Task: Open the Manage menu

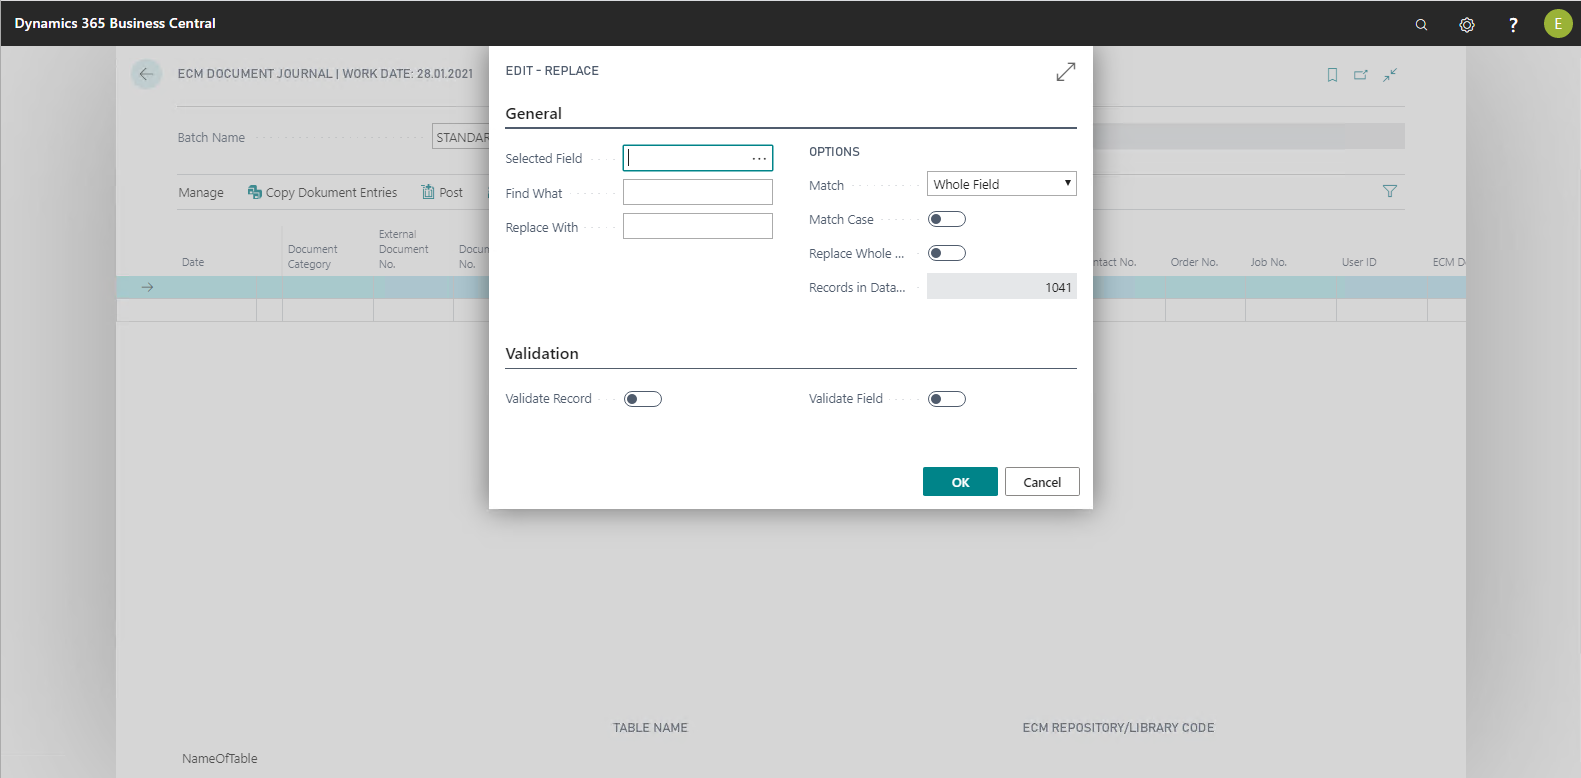Action: tap(201, 192)
